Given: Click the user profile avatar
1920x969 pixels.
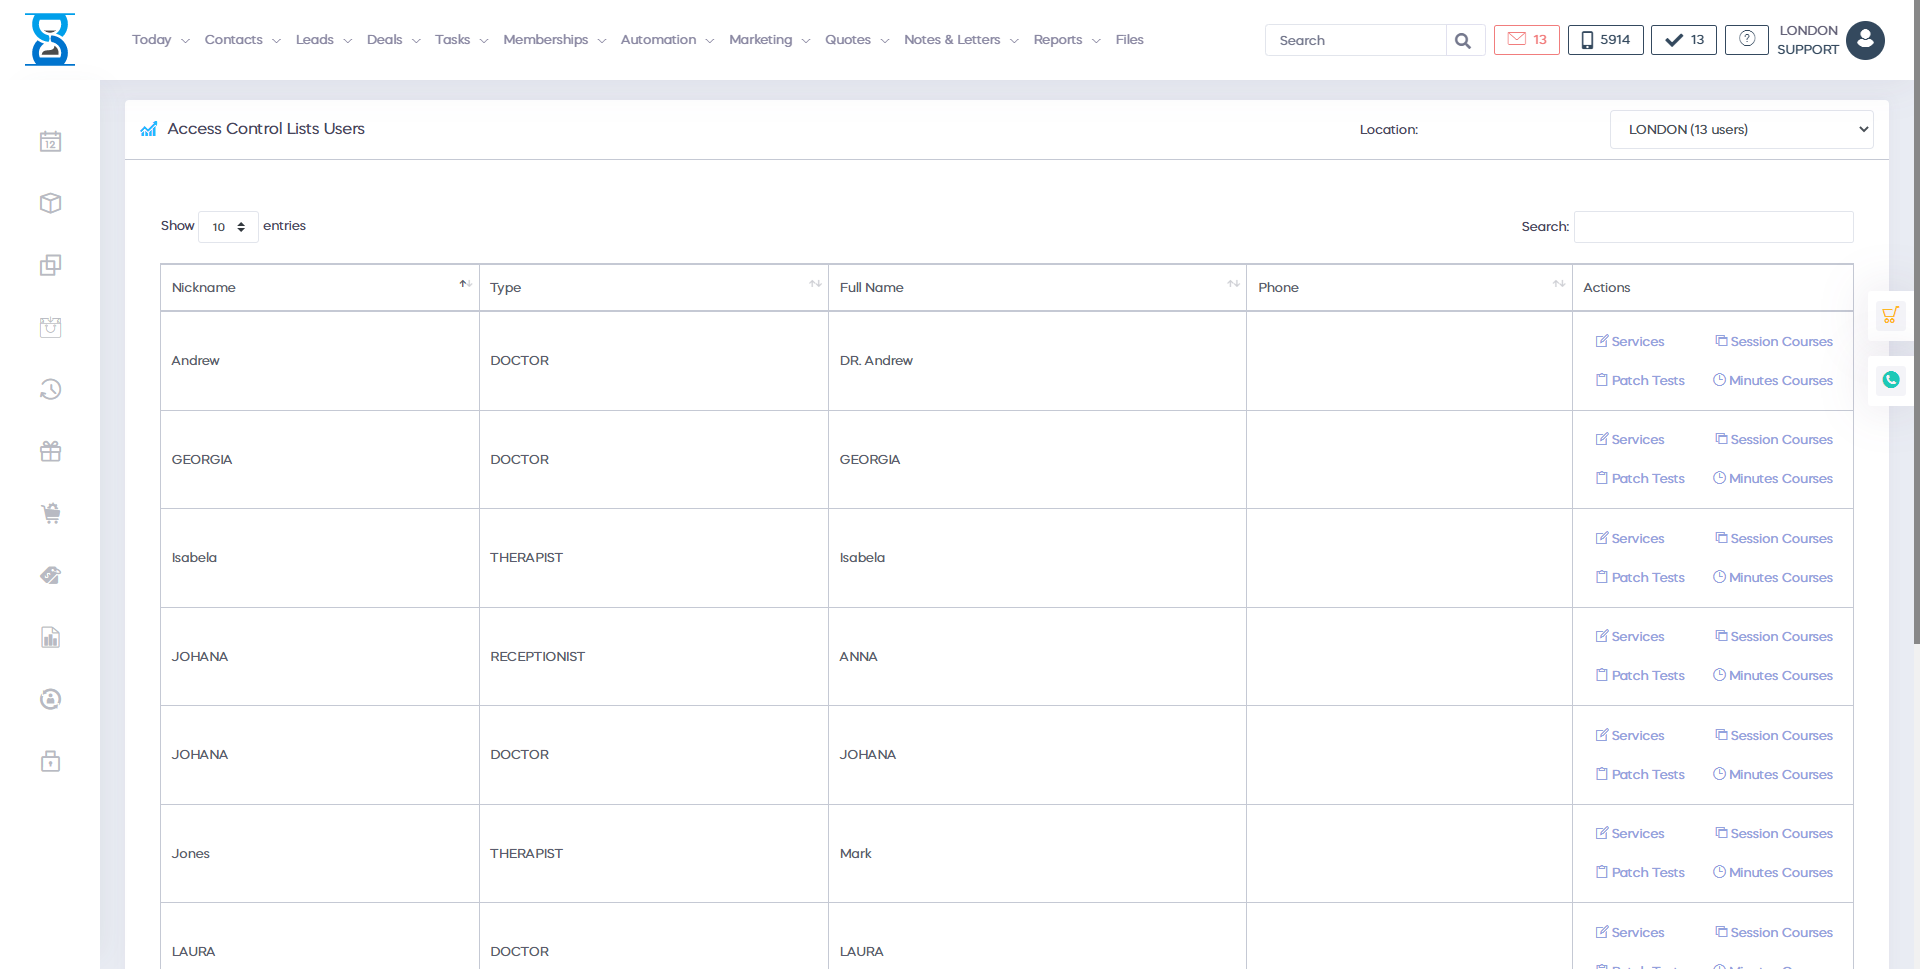Looking at the screenshot, I should click(1865, 41).
